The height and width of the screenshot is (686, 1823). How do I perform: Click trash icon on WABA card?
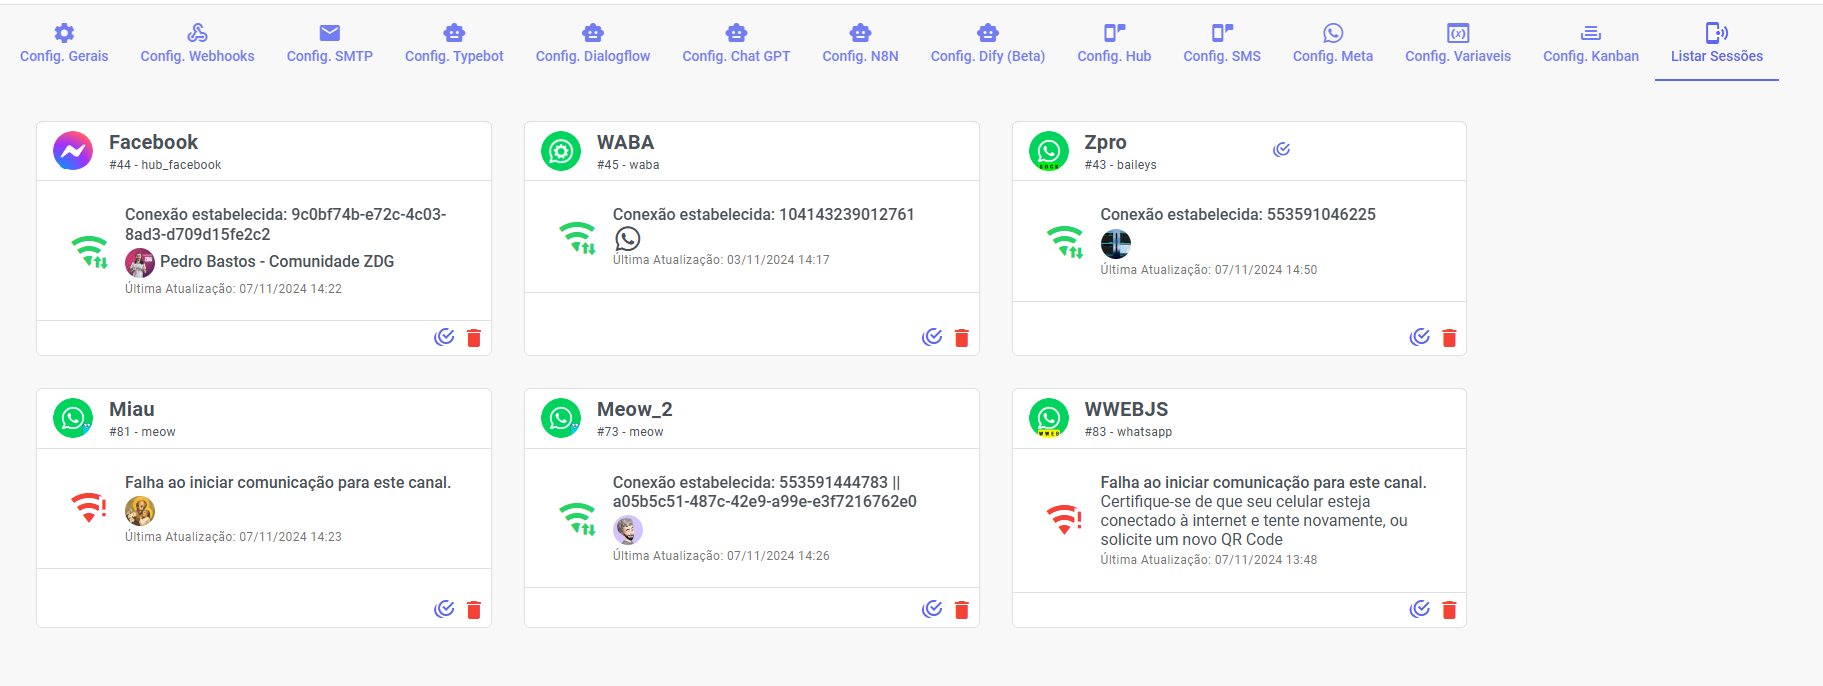point(962,338)
